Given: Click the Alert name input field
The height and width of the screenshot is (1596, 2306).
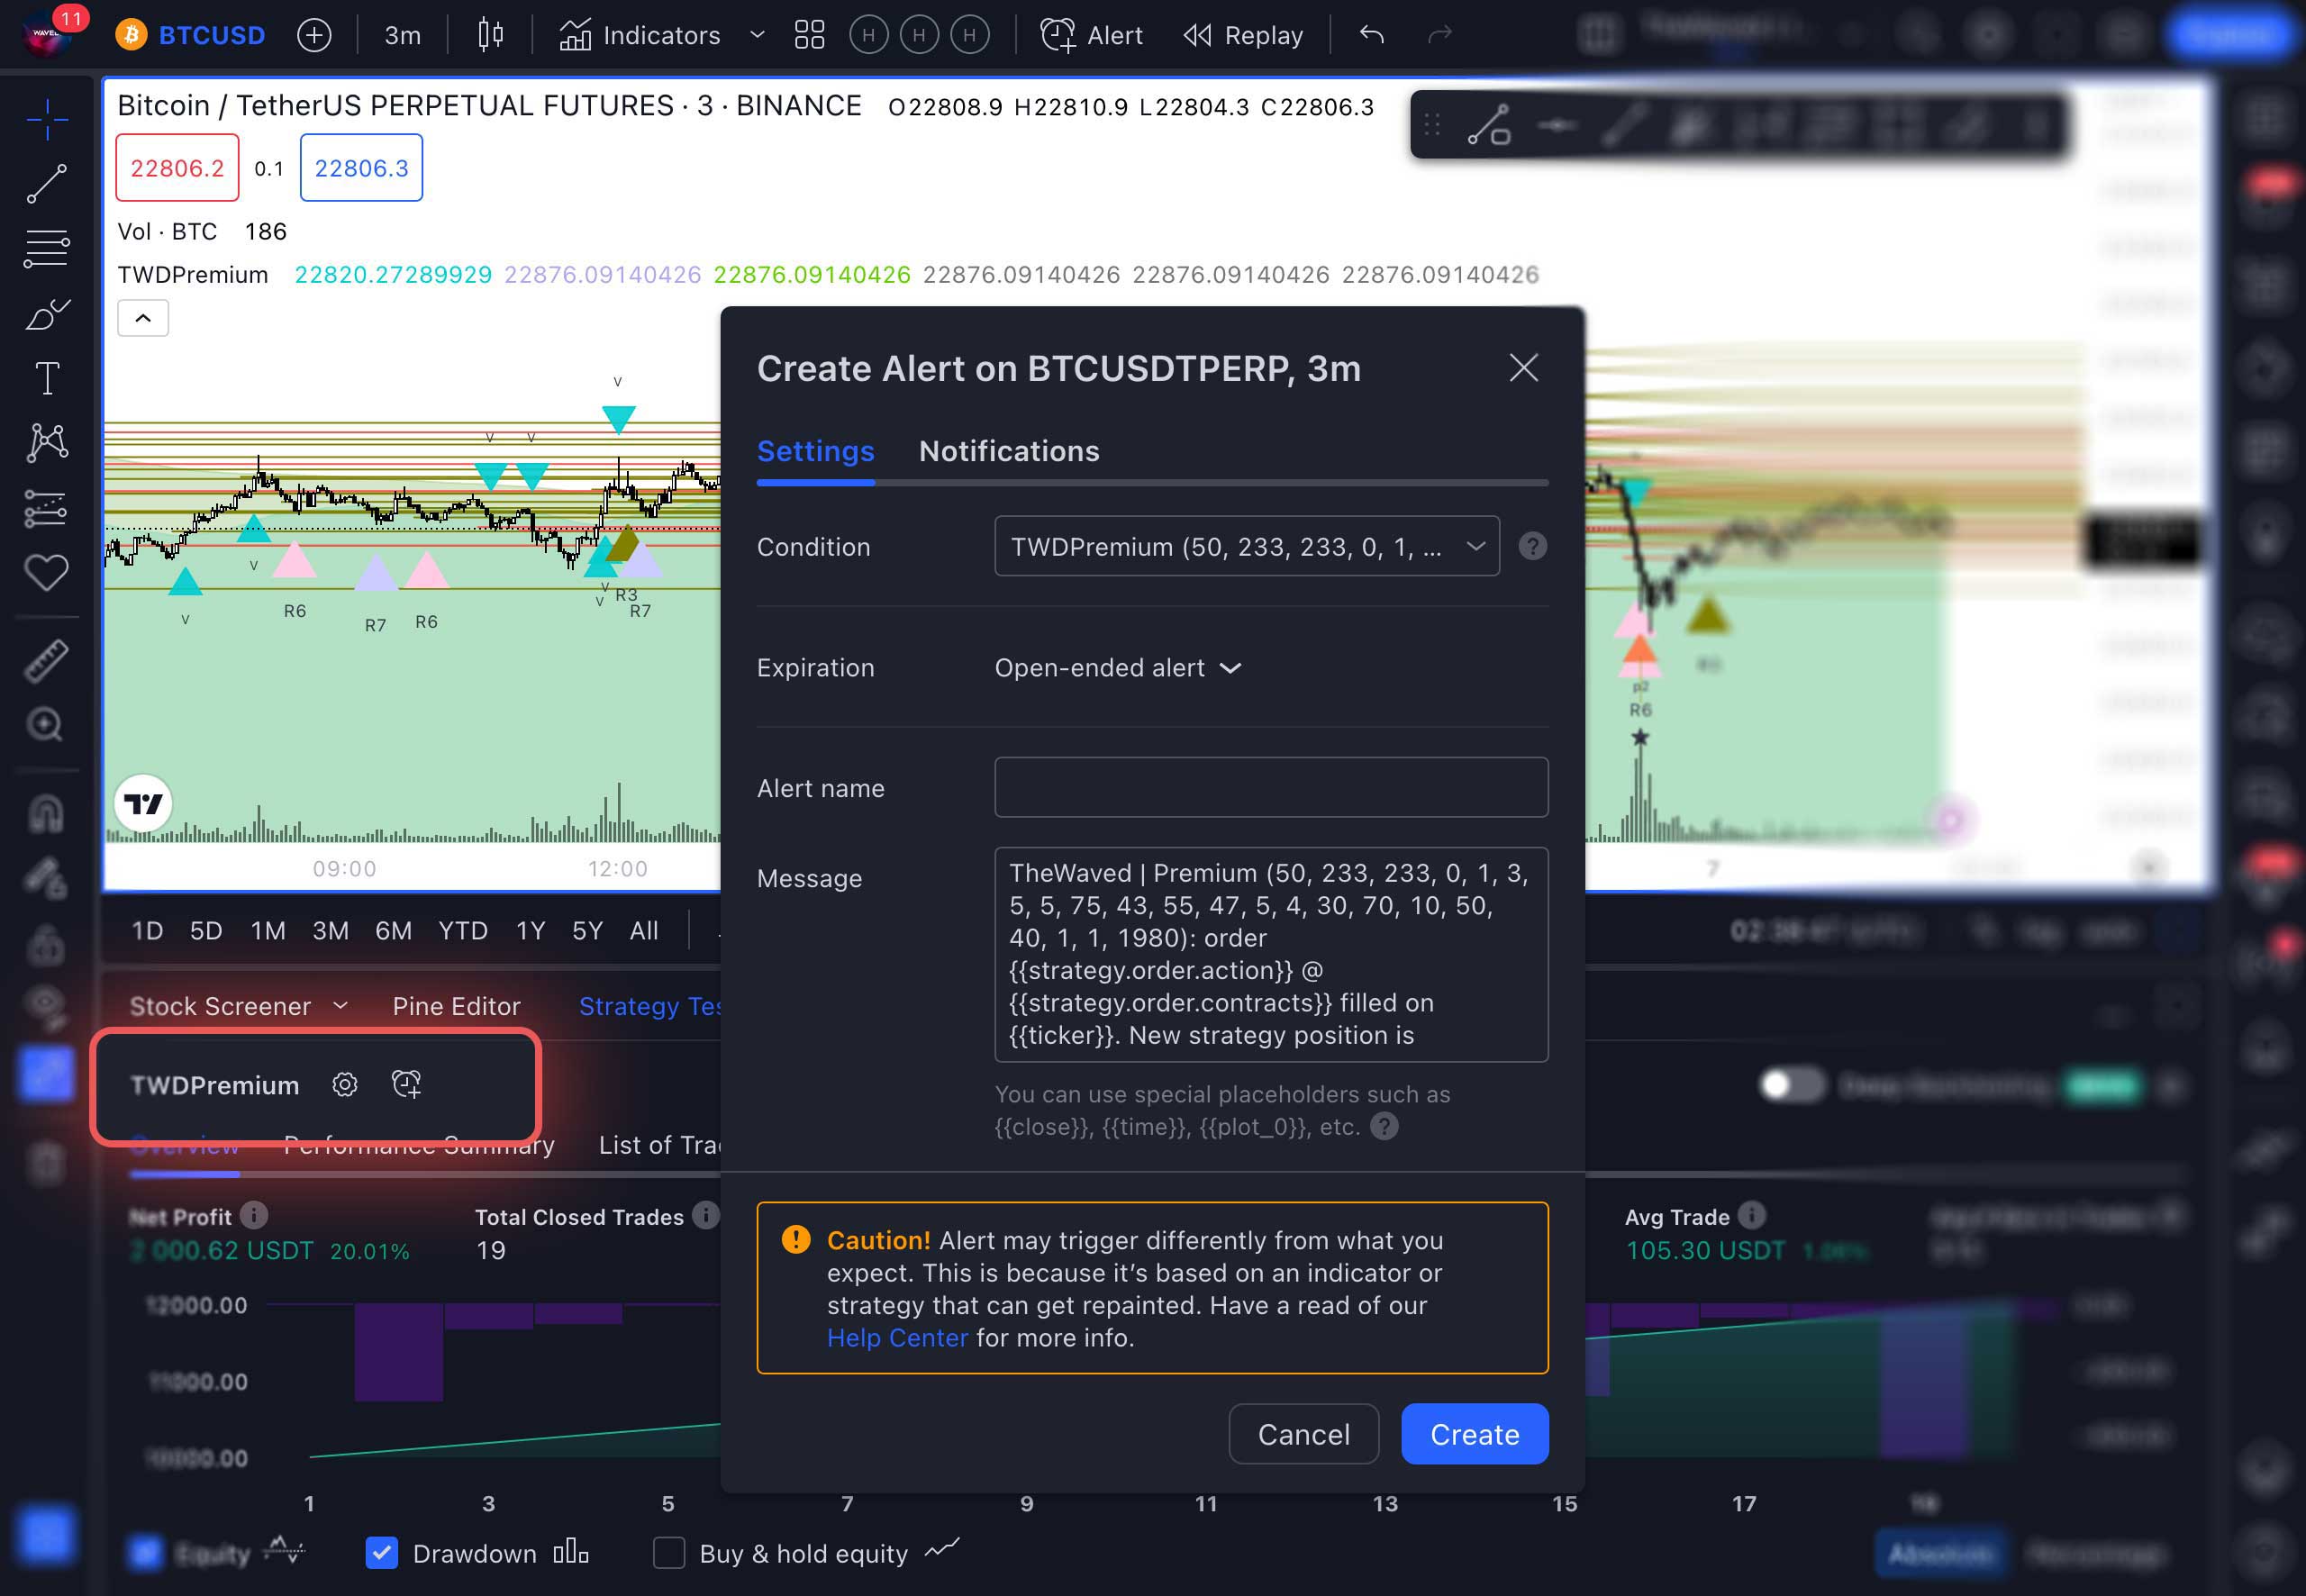Looking at the screenshot, I should [x=1271, y=787].
